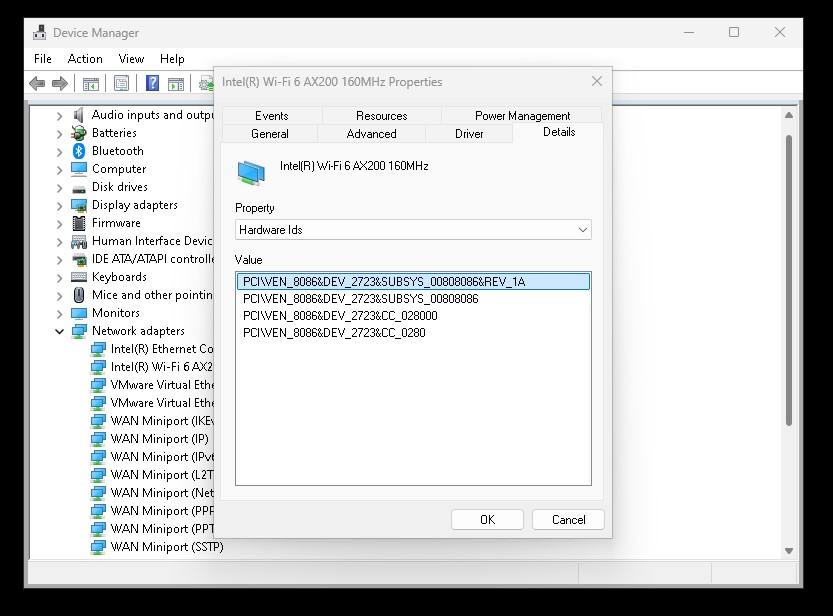Click the Device Manager title bar icon
Screen dimensions: 833x616
click(39, 32)
